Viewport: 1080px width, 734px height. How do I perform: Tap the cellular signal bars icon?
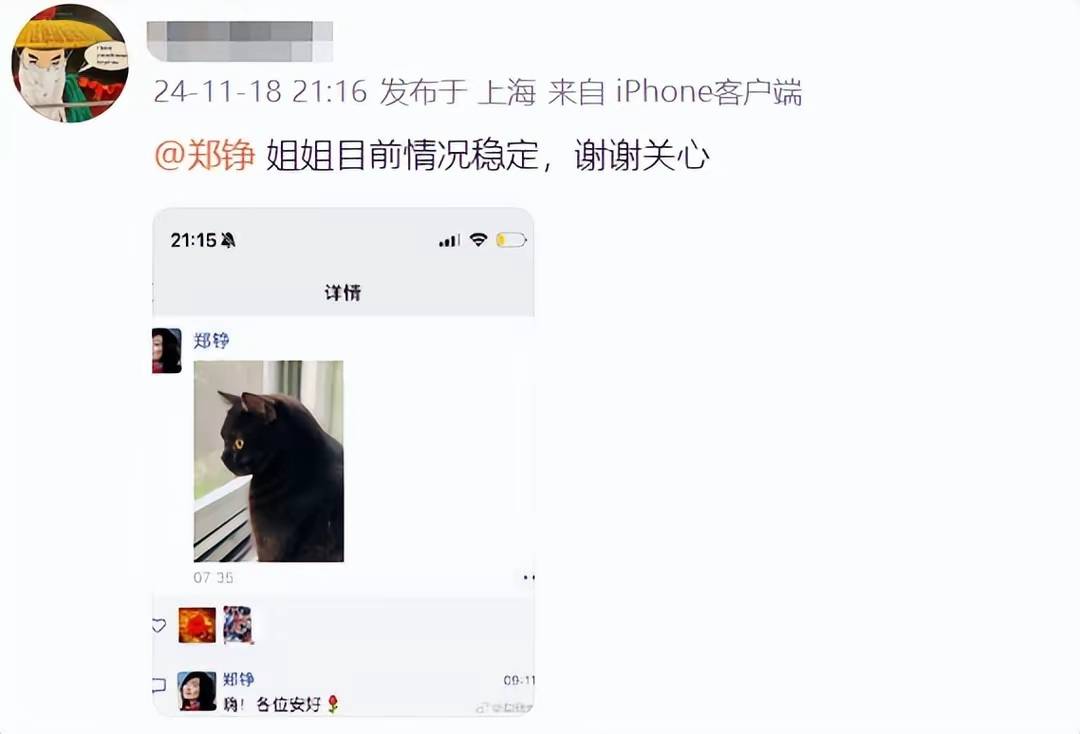point(449,240)
